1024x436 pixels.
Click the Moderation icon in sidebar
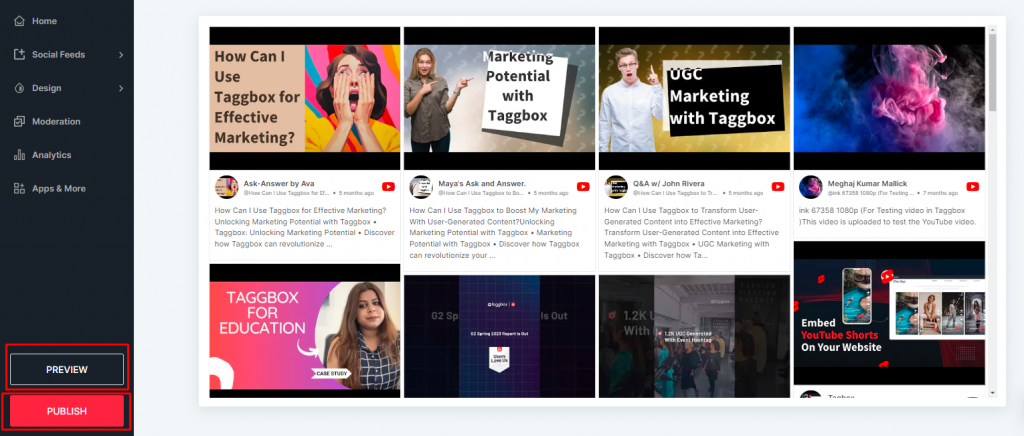tap(19, 122)
